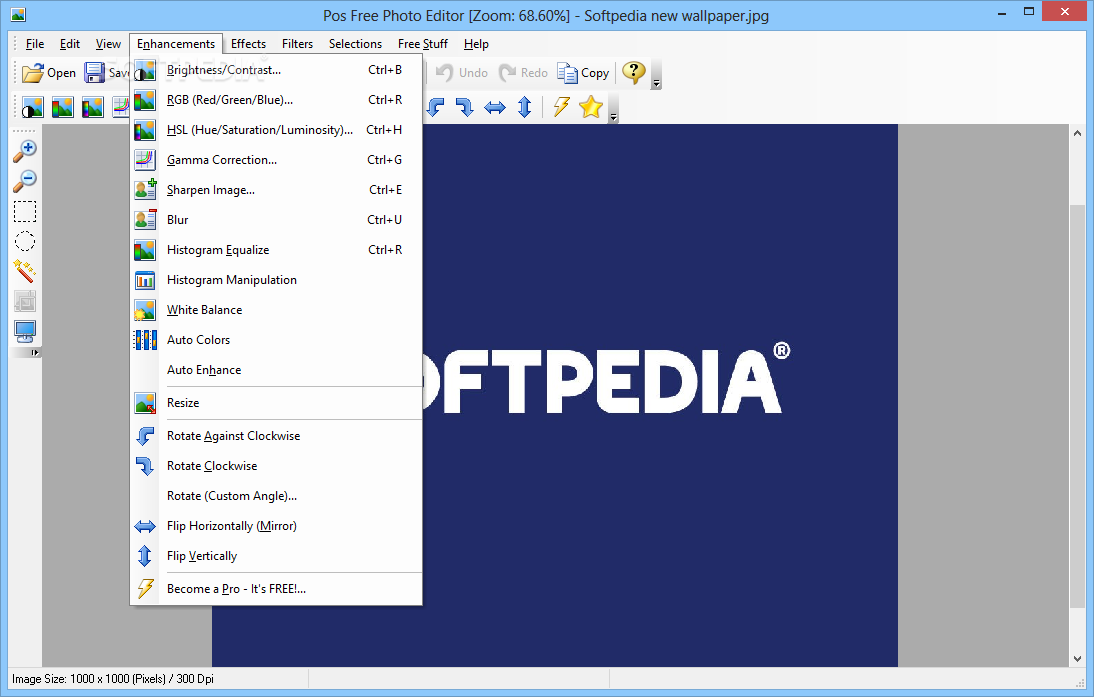Click the monitor screen tool icon
Screen dimensions: 1094x697
[25, 331]
